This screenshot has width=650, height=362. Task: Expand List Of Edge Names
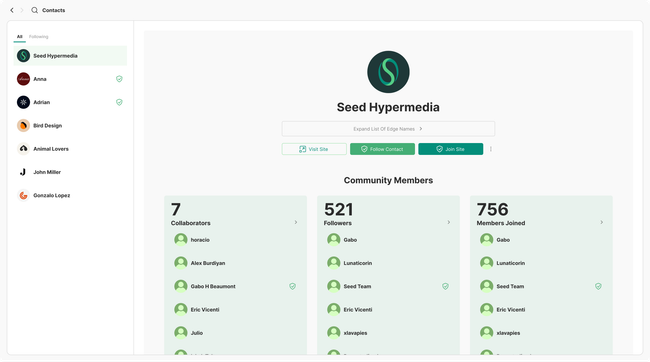tap(388, 129)
